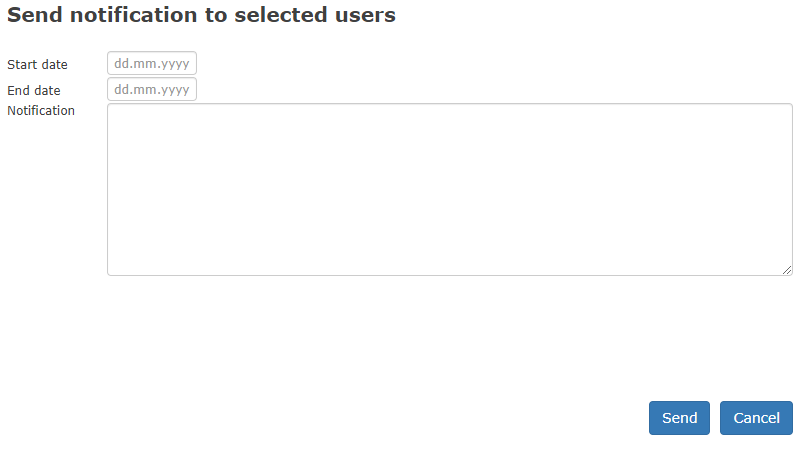Click the "Start date" label text

point(37,64)
